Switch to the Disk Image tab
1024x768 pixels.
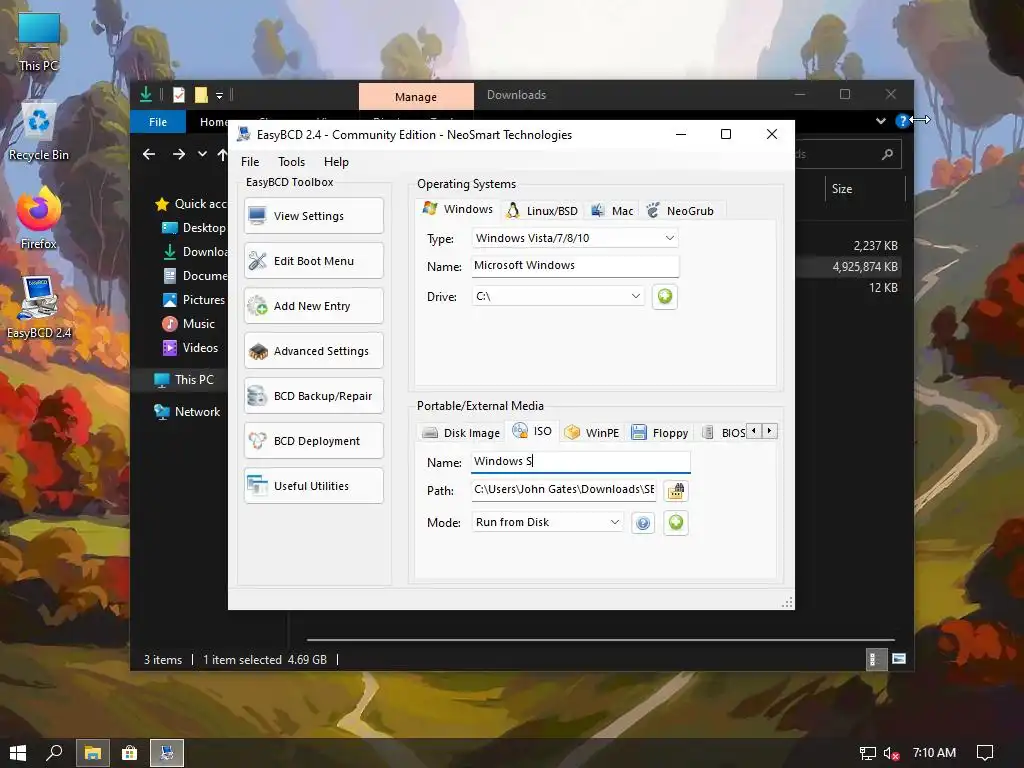tap(461, 433)
